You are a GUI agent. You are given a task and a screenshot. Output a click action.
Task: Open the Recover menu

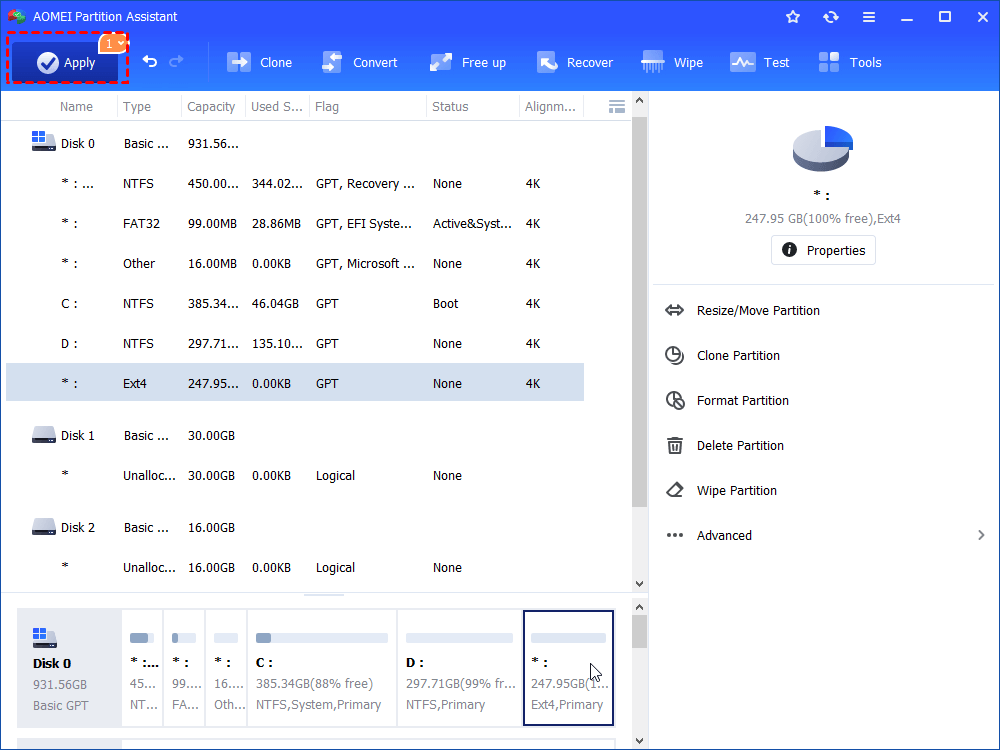(575, 62)
